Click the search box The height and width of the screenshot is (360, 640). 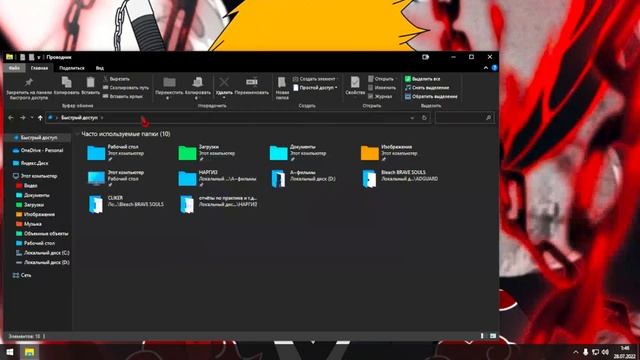click(x=464, y=118)
